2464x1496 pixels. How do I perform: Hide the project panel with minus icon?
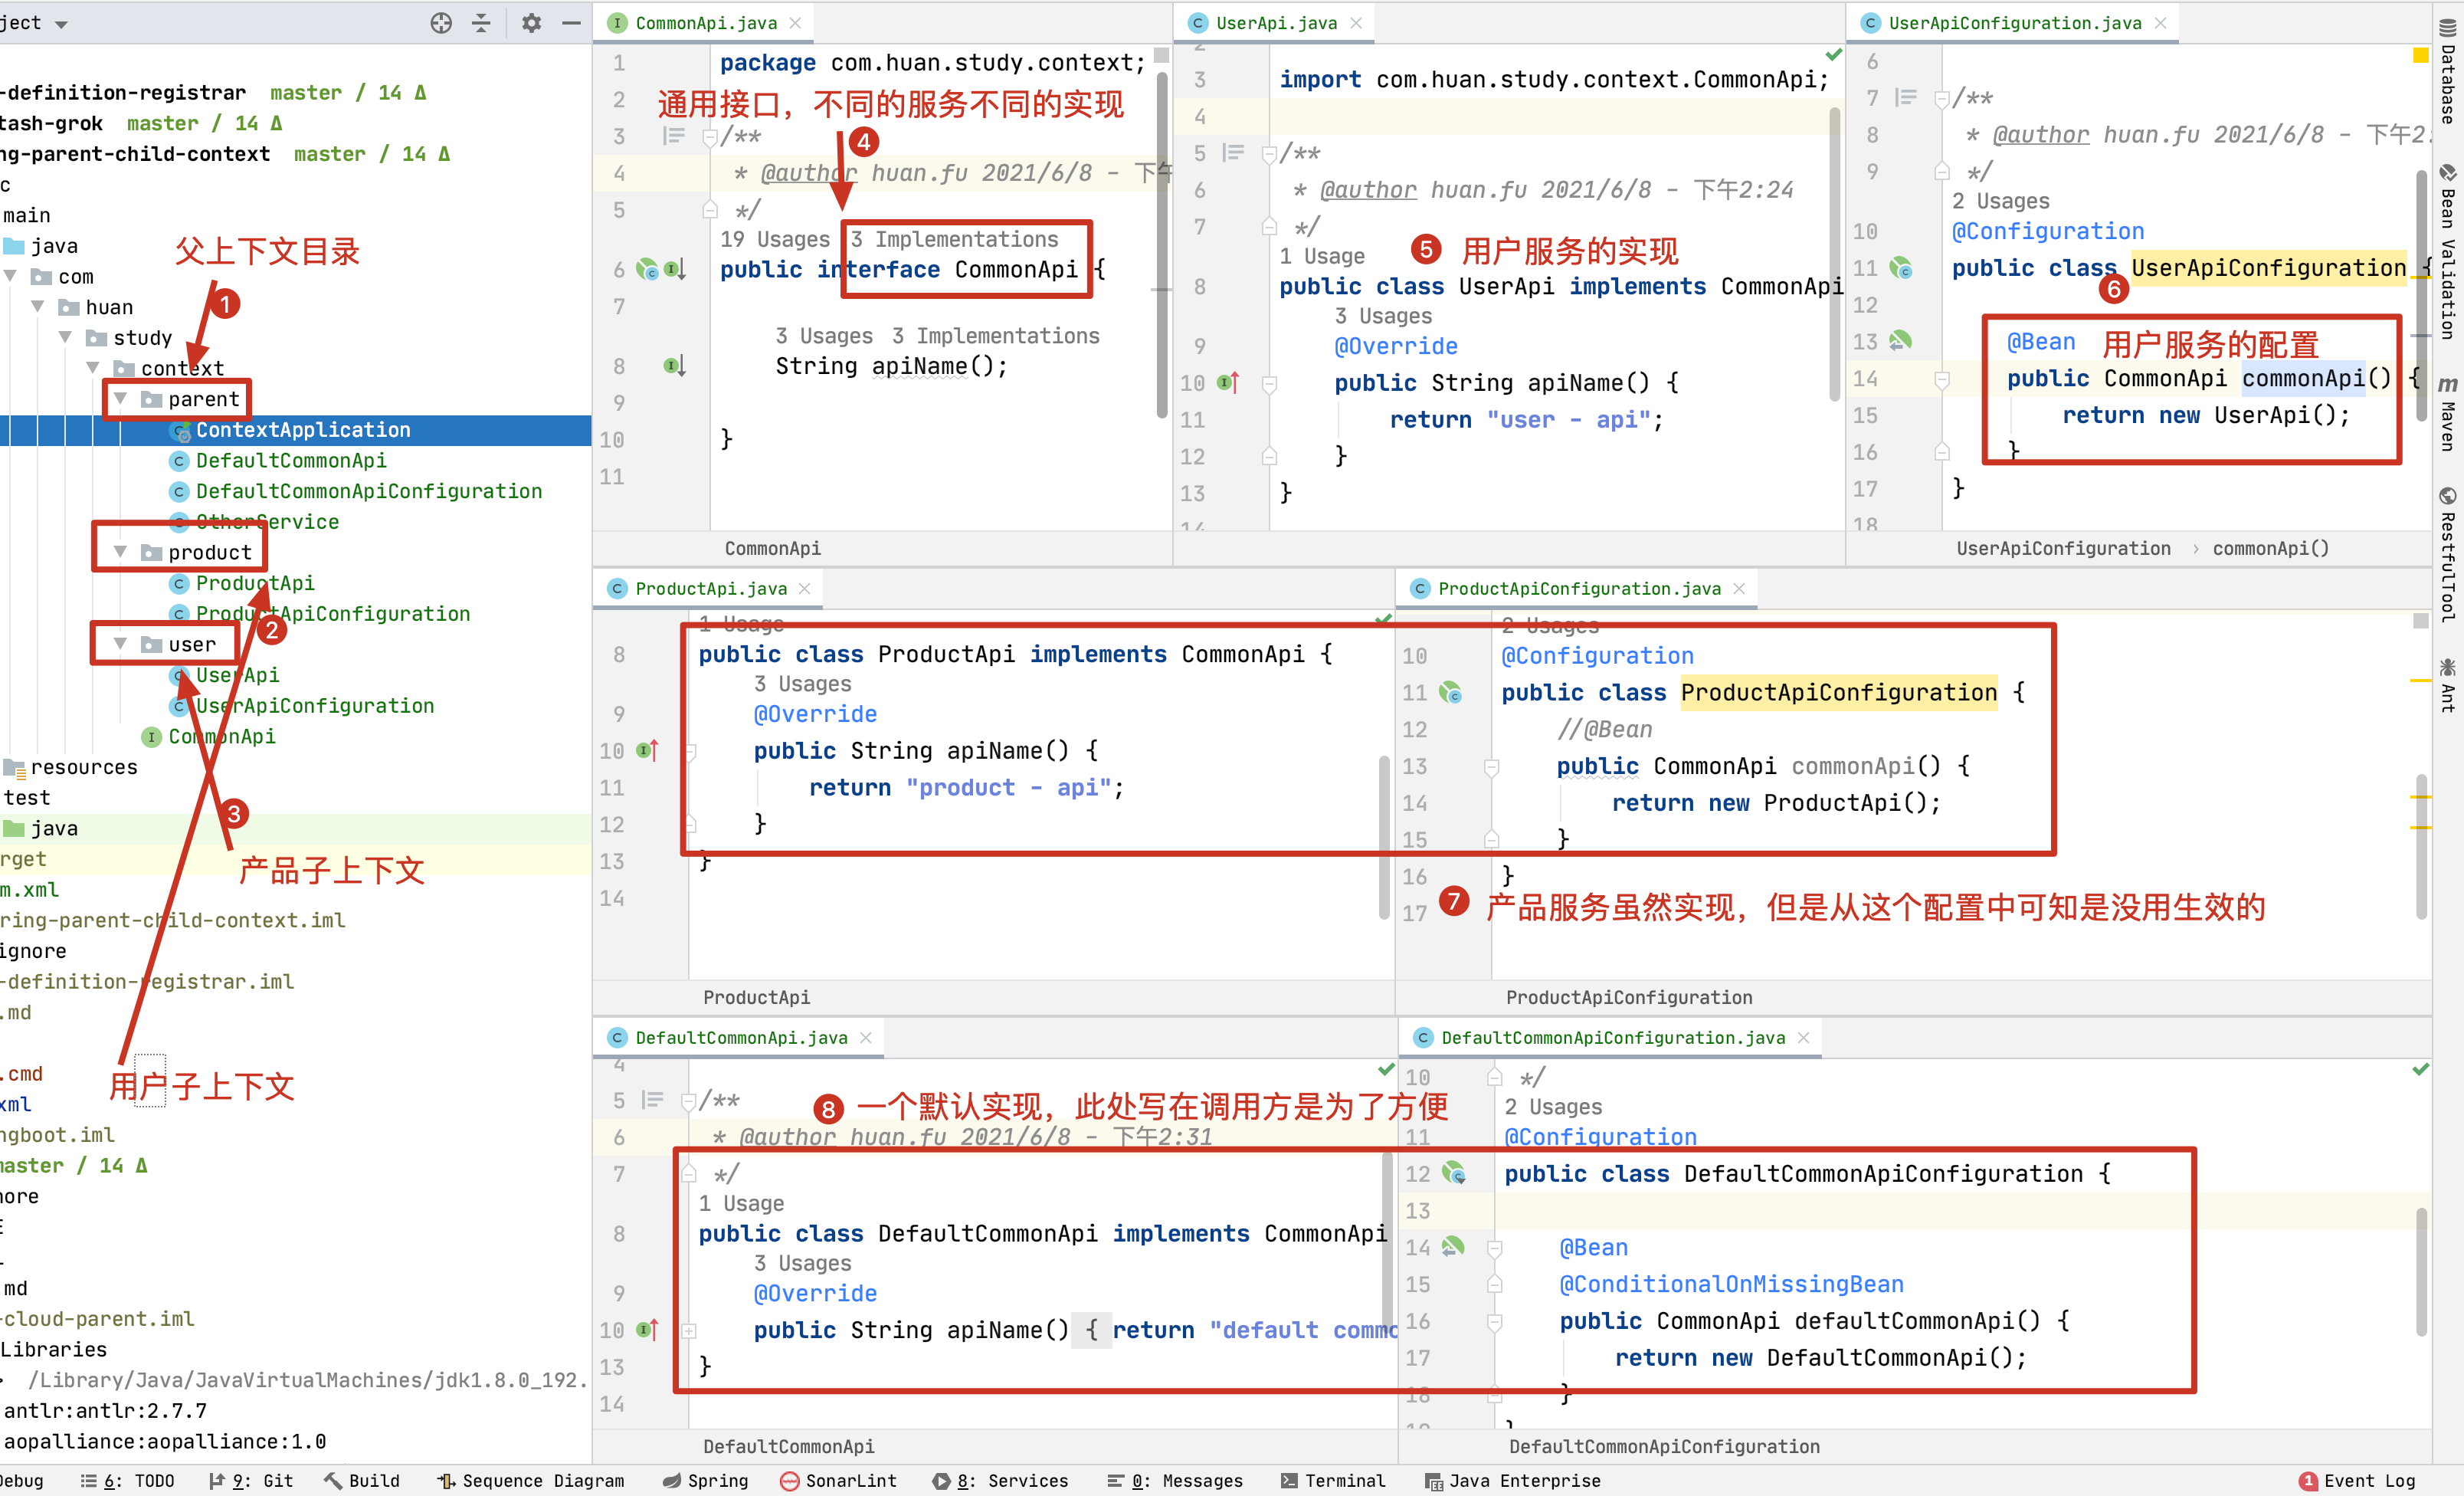pyautogui.click(x=571, y=23)
